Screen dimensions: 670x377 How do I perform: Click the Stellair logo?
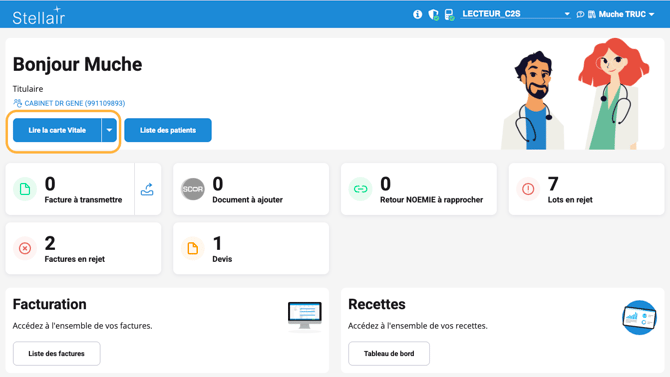[38, 15]
